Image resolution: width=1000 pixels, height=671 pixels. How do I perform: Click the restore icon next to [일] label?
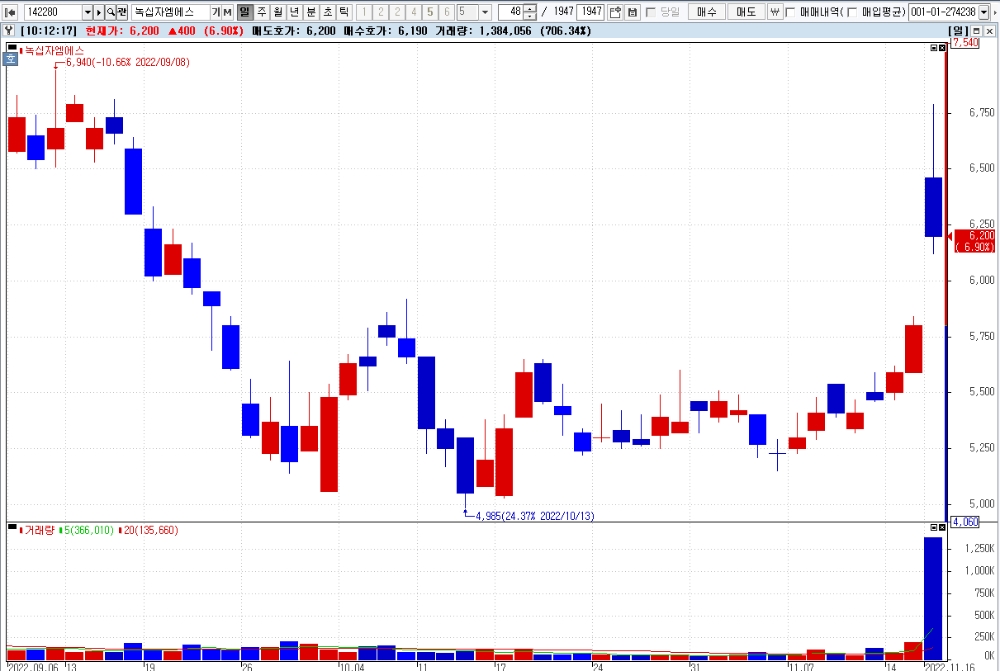pos(976,30)
